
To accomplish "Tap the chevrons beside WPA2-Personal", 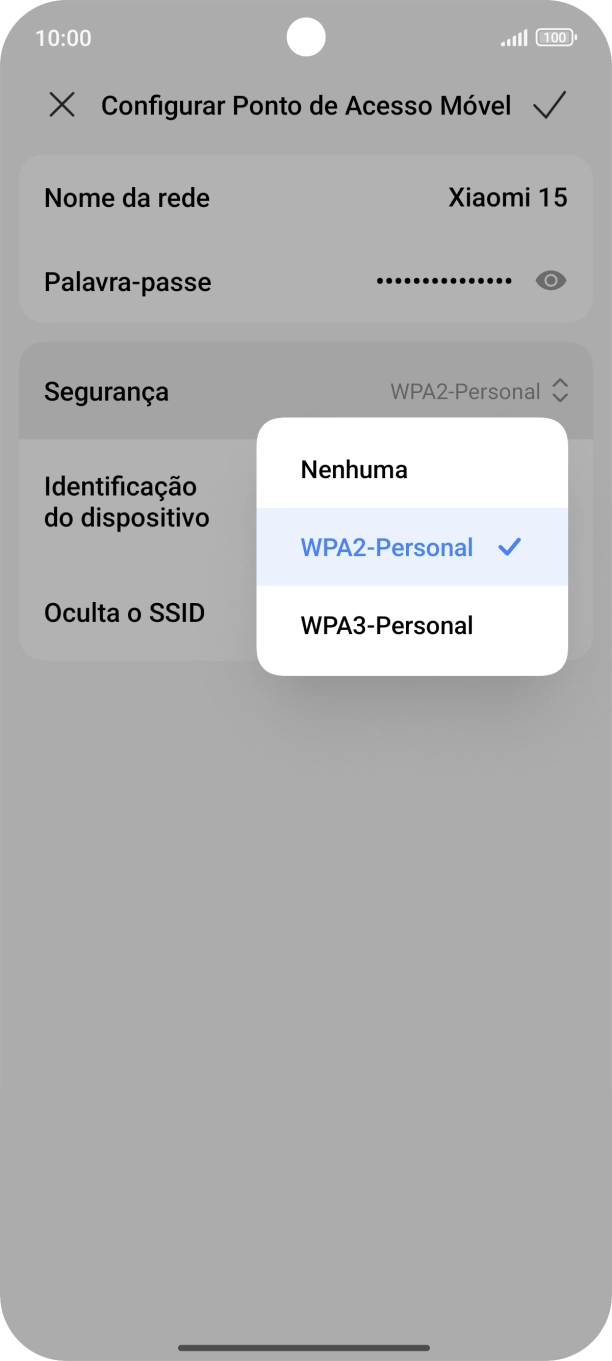I will point(561,391).
